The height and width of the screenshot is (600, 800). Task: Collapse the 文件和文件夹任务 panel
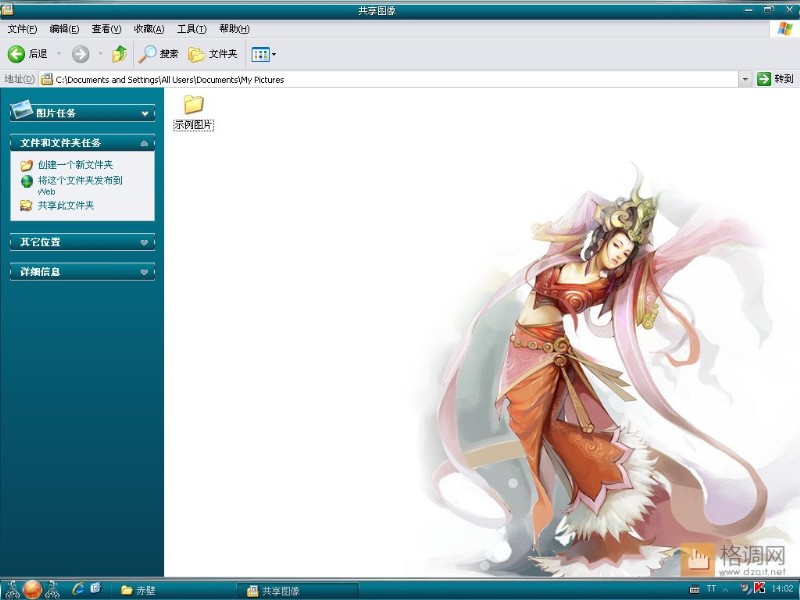[144, 143]
